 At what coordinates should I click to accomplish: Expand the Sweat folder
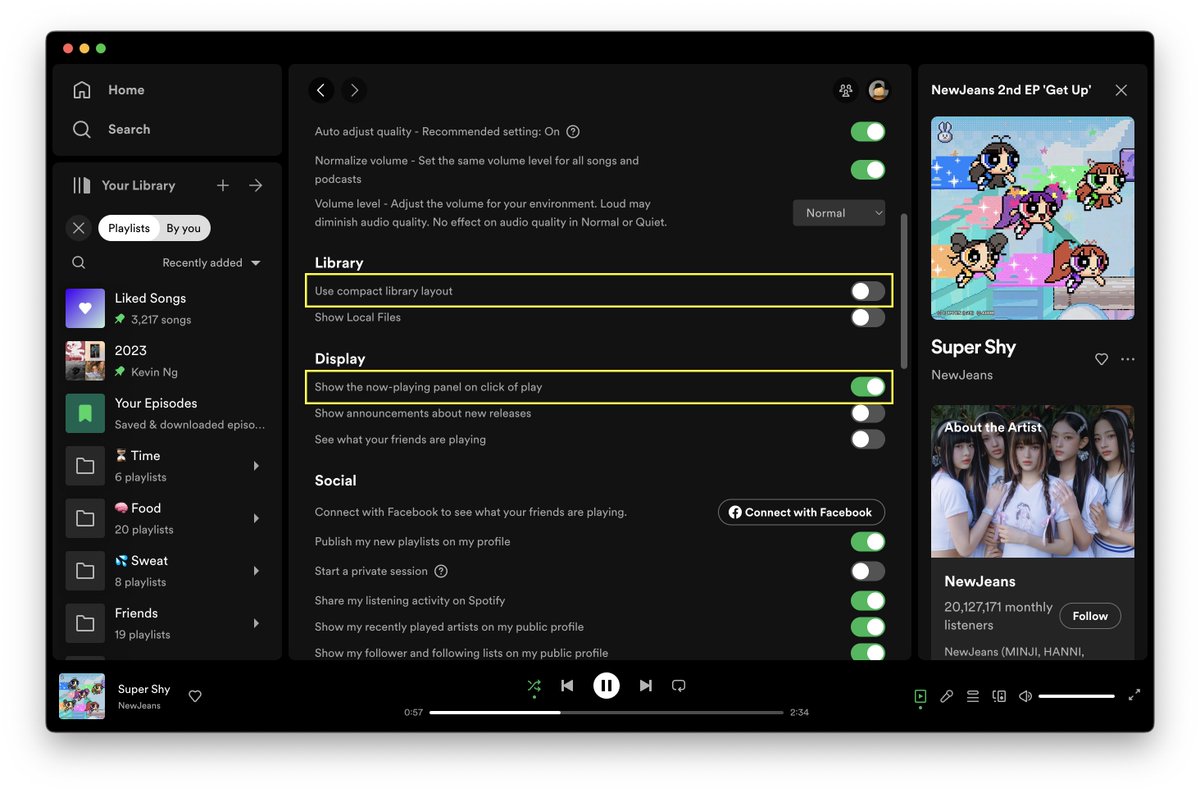pyautogui.click(x=256, y=571)
